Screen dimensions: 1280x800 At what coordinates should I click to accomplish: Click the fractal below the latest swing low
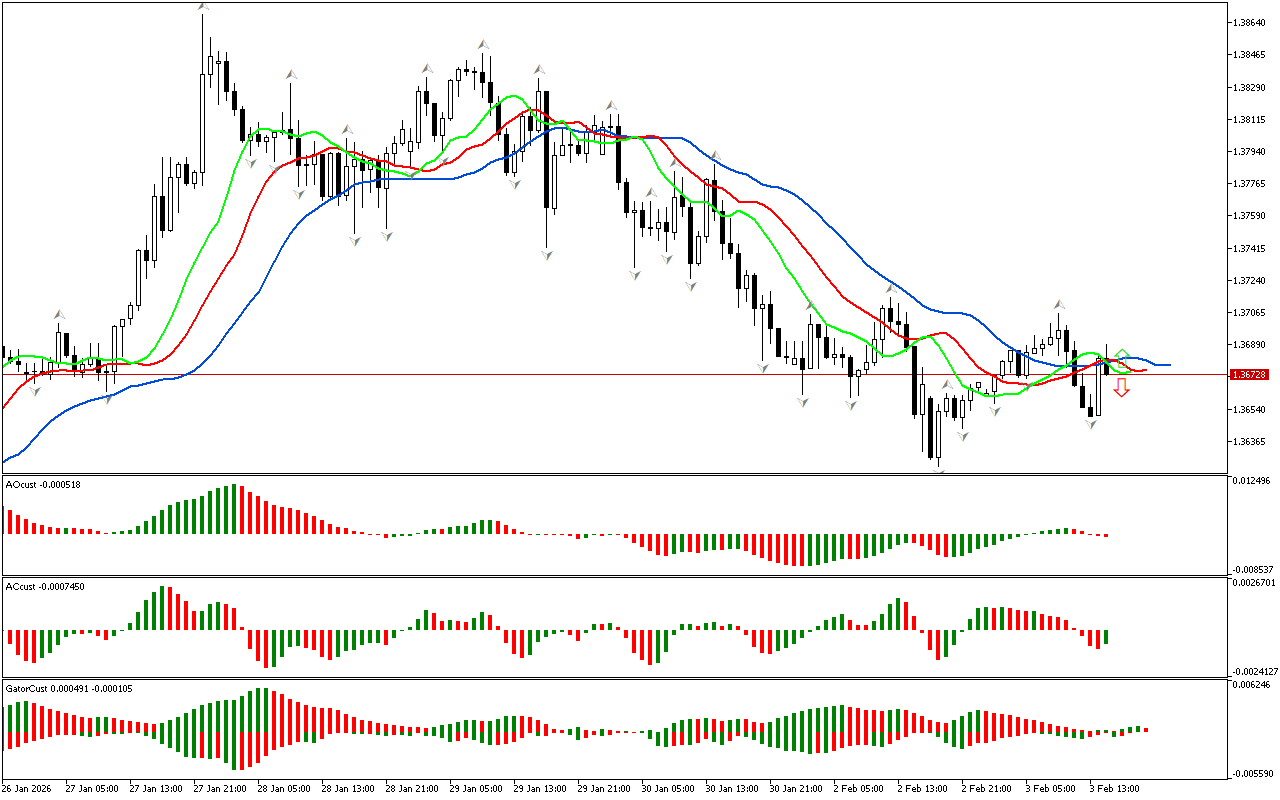(x=1092, y=425)
